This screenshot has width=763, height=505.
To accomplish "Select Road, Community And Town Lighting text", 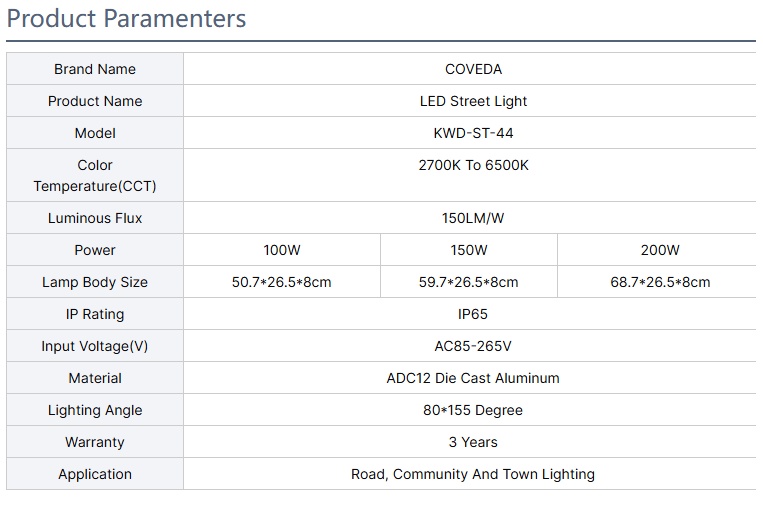I will (x=473, y=474).
